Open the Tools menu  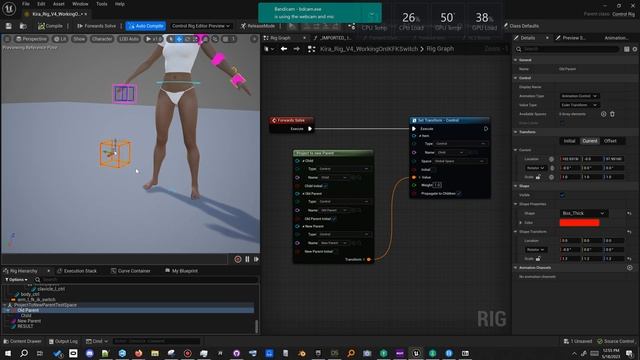(x=102, y=4)
